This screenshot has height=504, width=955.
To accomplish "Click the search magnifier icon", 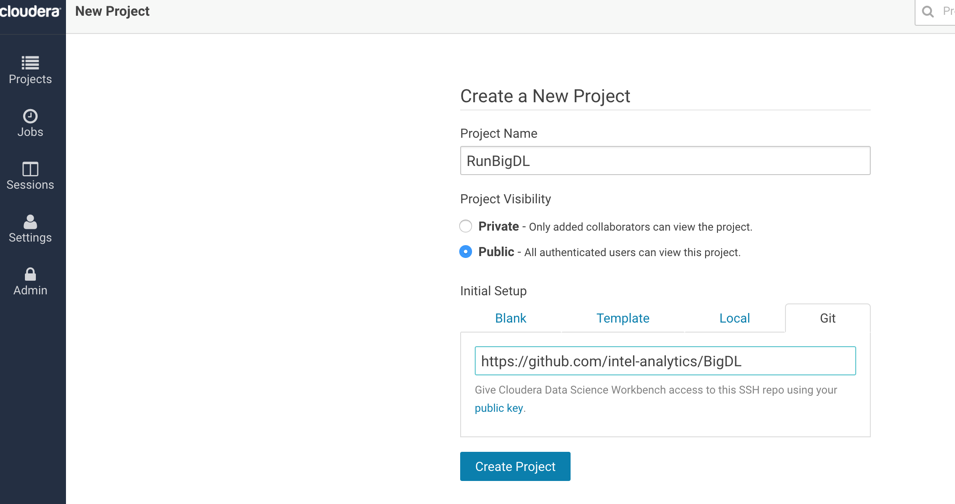I will (928, 12).
